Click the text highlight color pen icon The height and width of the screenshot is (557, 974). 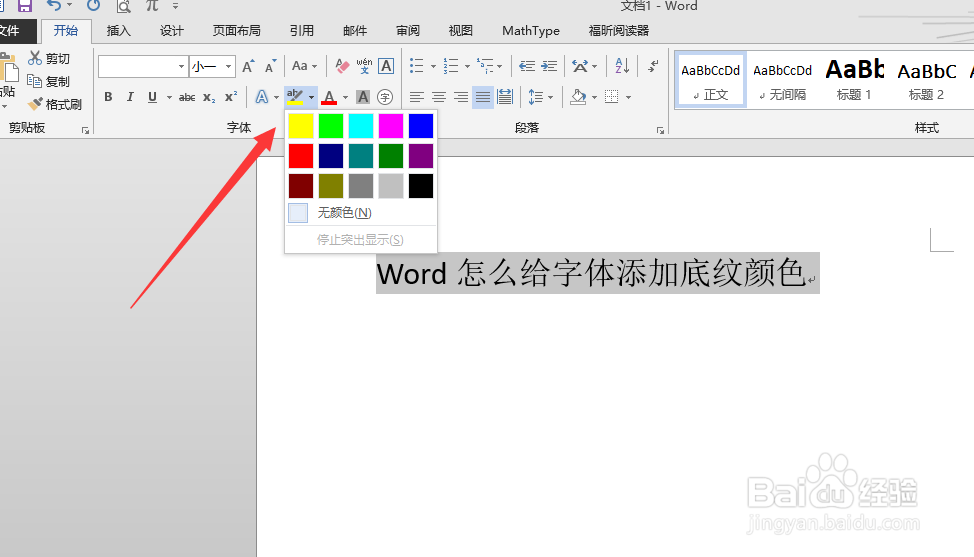click(295, 97)
